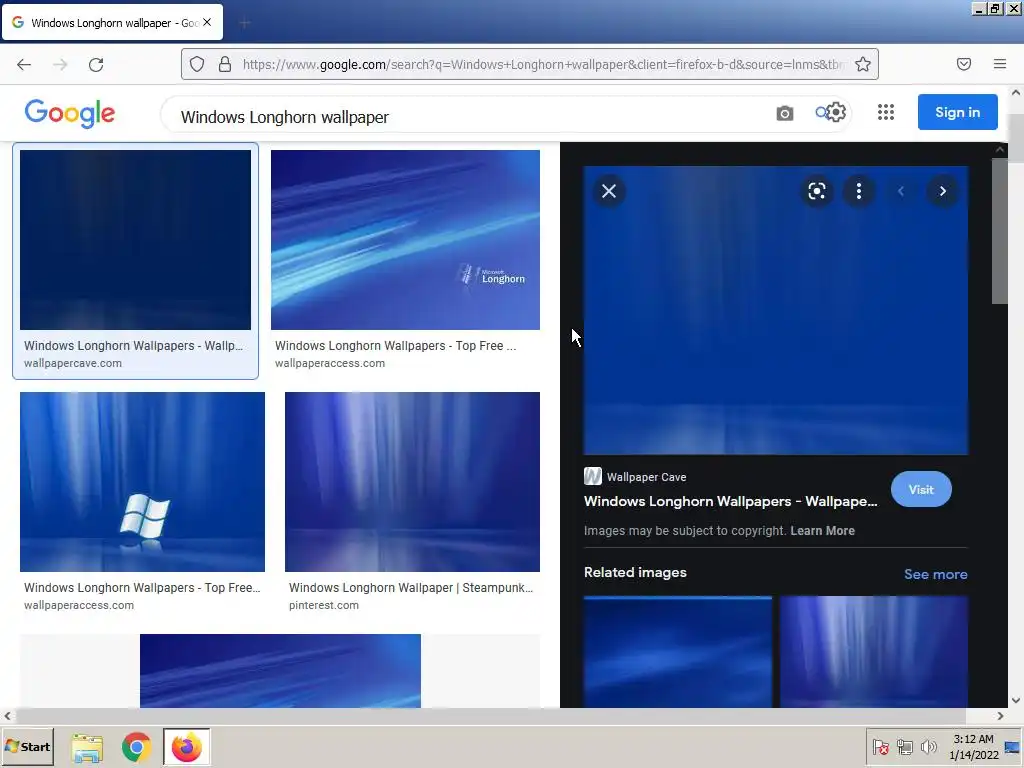Click wallpaperaccess.com under Windows flag image

pyautogui.click(x=79, y=605)
